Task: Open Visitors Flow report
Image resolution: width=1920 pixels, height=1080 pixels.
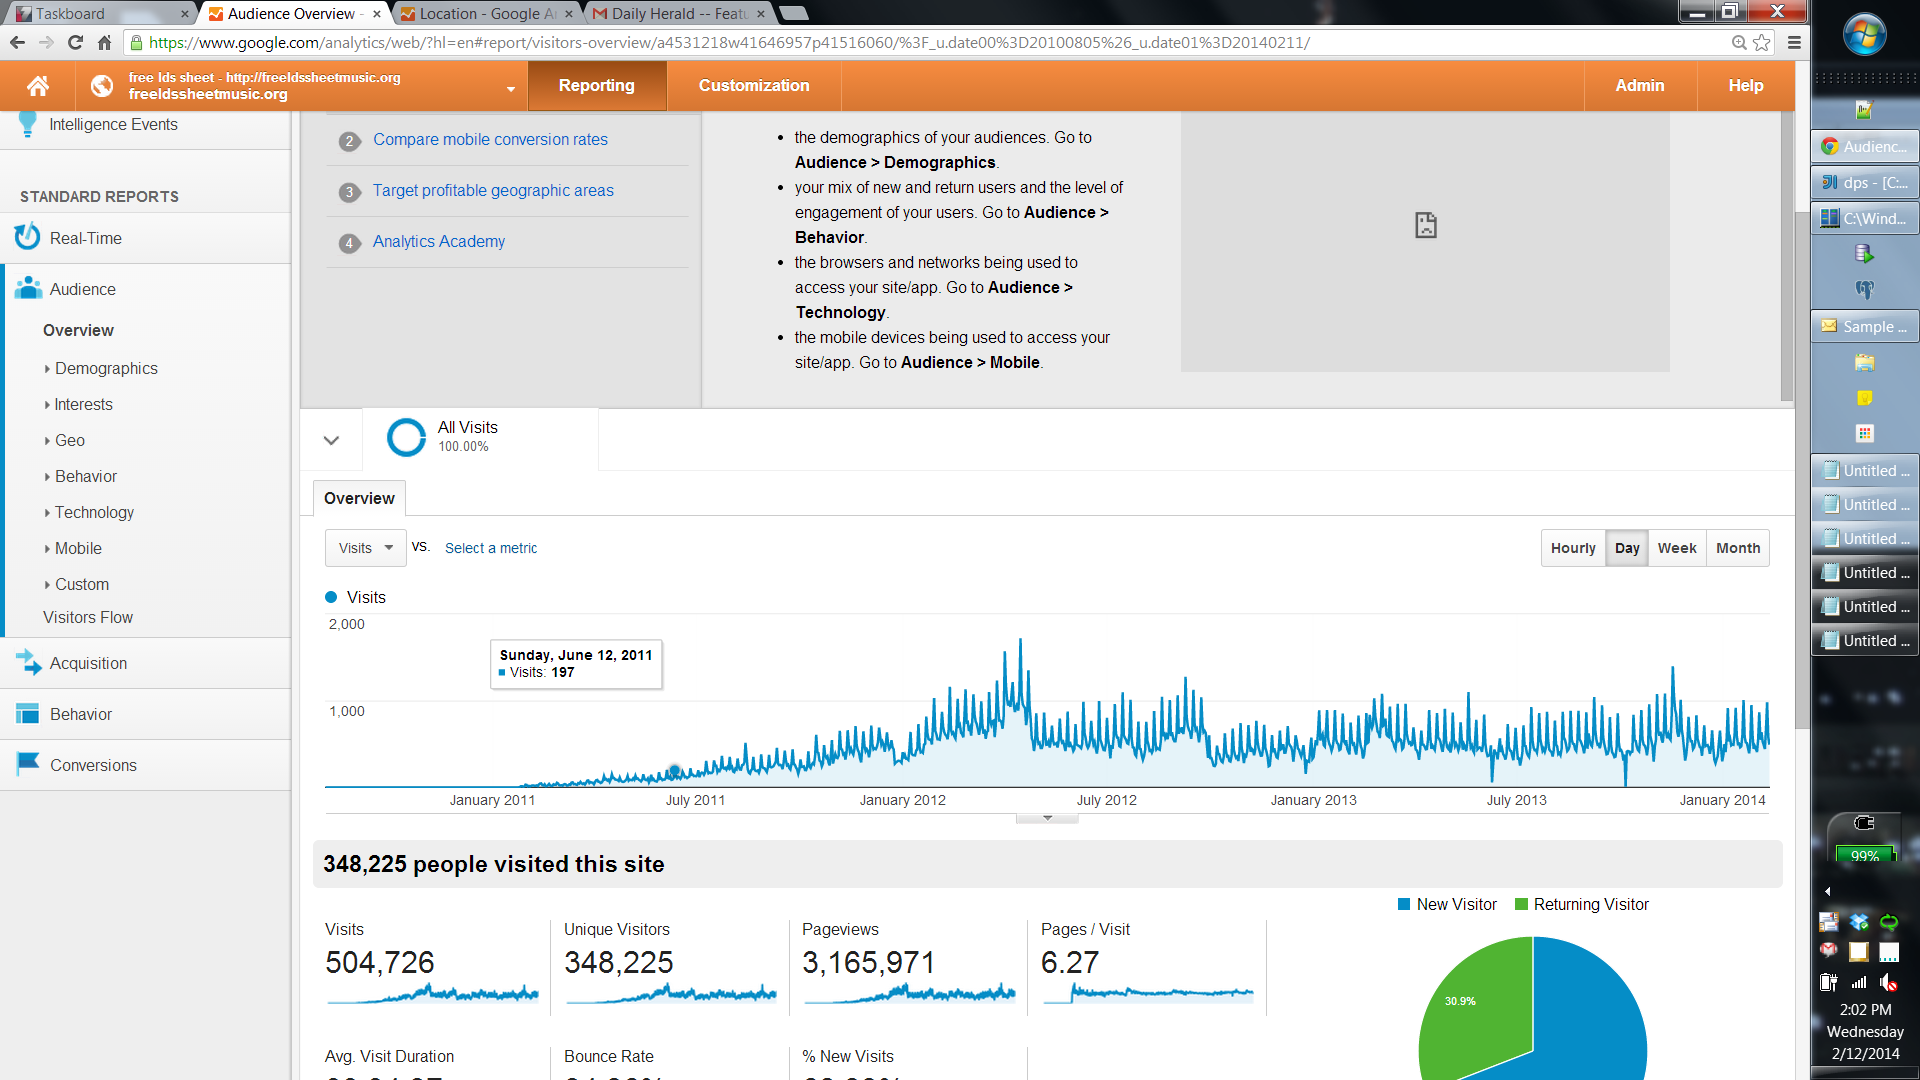Action: click(88, 618)
